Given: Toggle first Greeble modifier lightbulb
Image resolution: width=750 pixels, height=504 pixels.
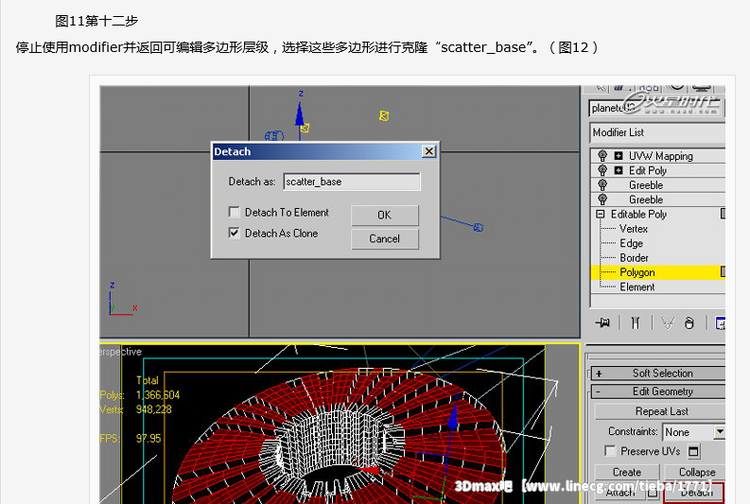Looking at the screenshot, I should 602,185.
